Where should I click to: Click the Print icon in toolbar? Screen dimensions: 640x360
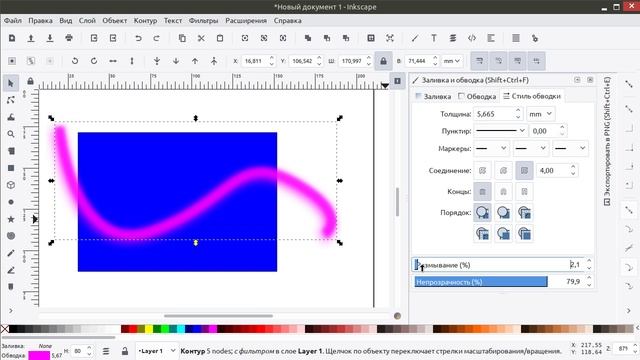point(69,38)
